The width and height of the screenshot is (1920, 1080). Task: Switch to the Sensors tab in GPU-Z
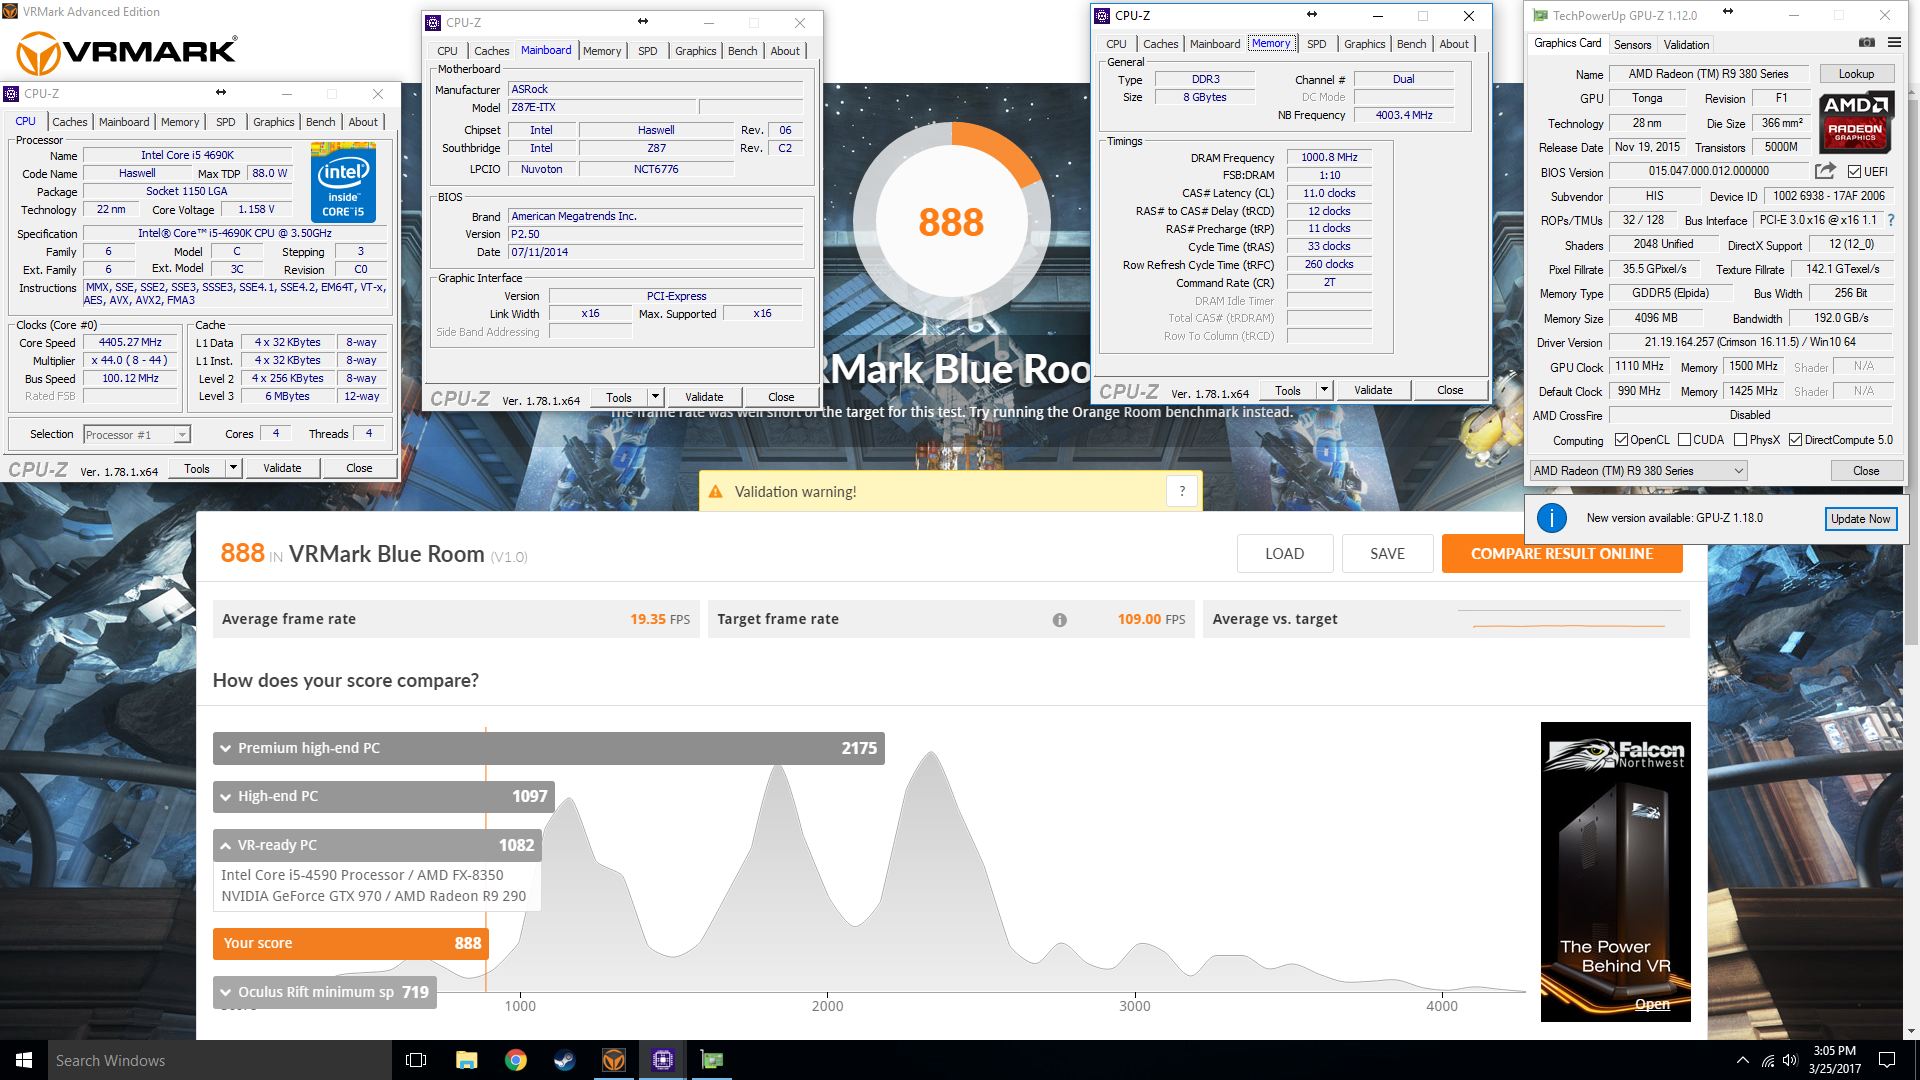(x=1632, y=45)
